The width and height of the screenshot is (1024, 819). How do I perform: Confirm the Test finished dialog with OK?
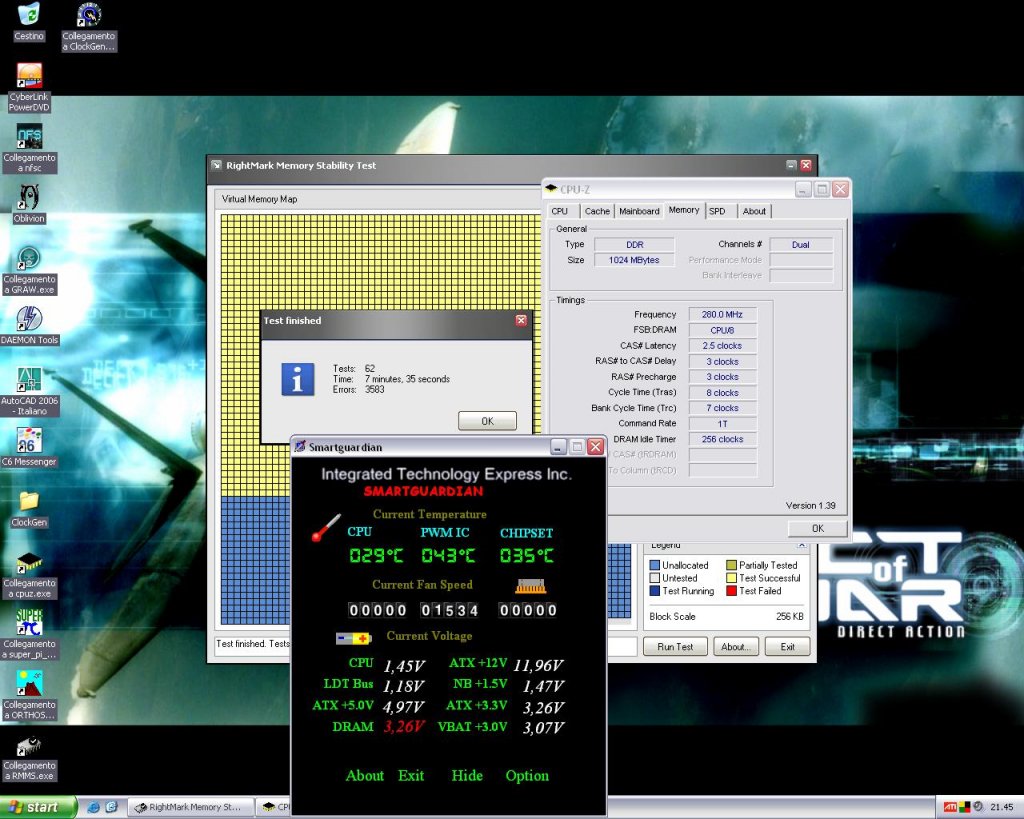pyautogui.click(x=487, y=421)
